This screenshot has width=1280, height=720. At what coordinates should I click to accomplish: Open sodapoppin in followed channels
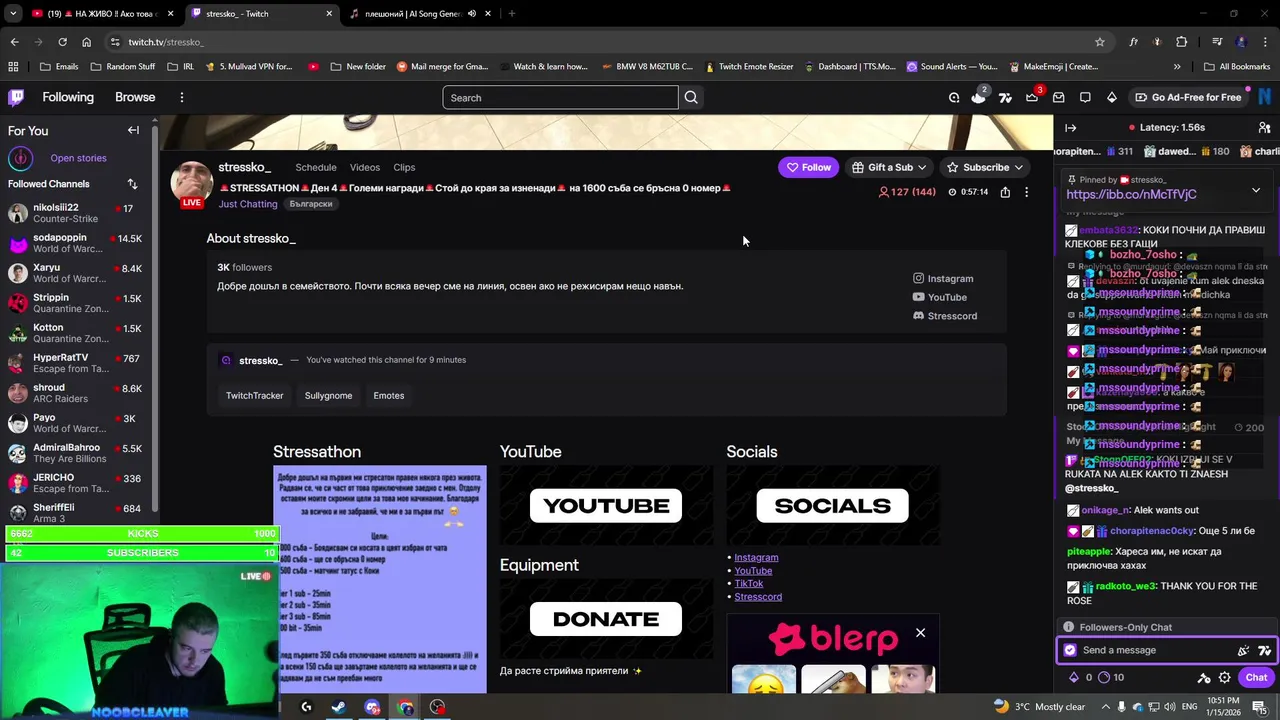tap(76, 244)
